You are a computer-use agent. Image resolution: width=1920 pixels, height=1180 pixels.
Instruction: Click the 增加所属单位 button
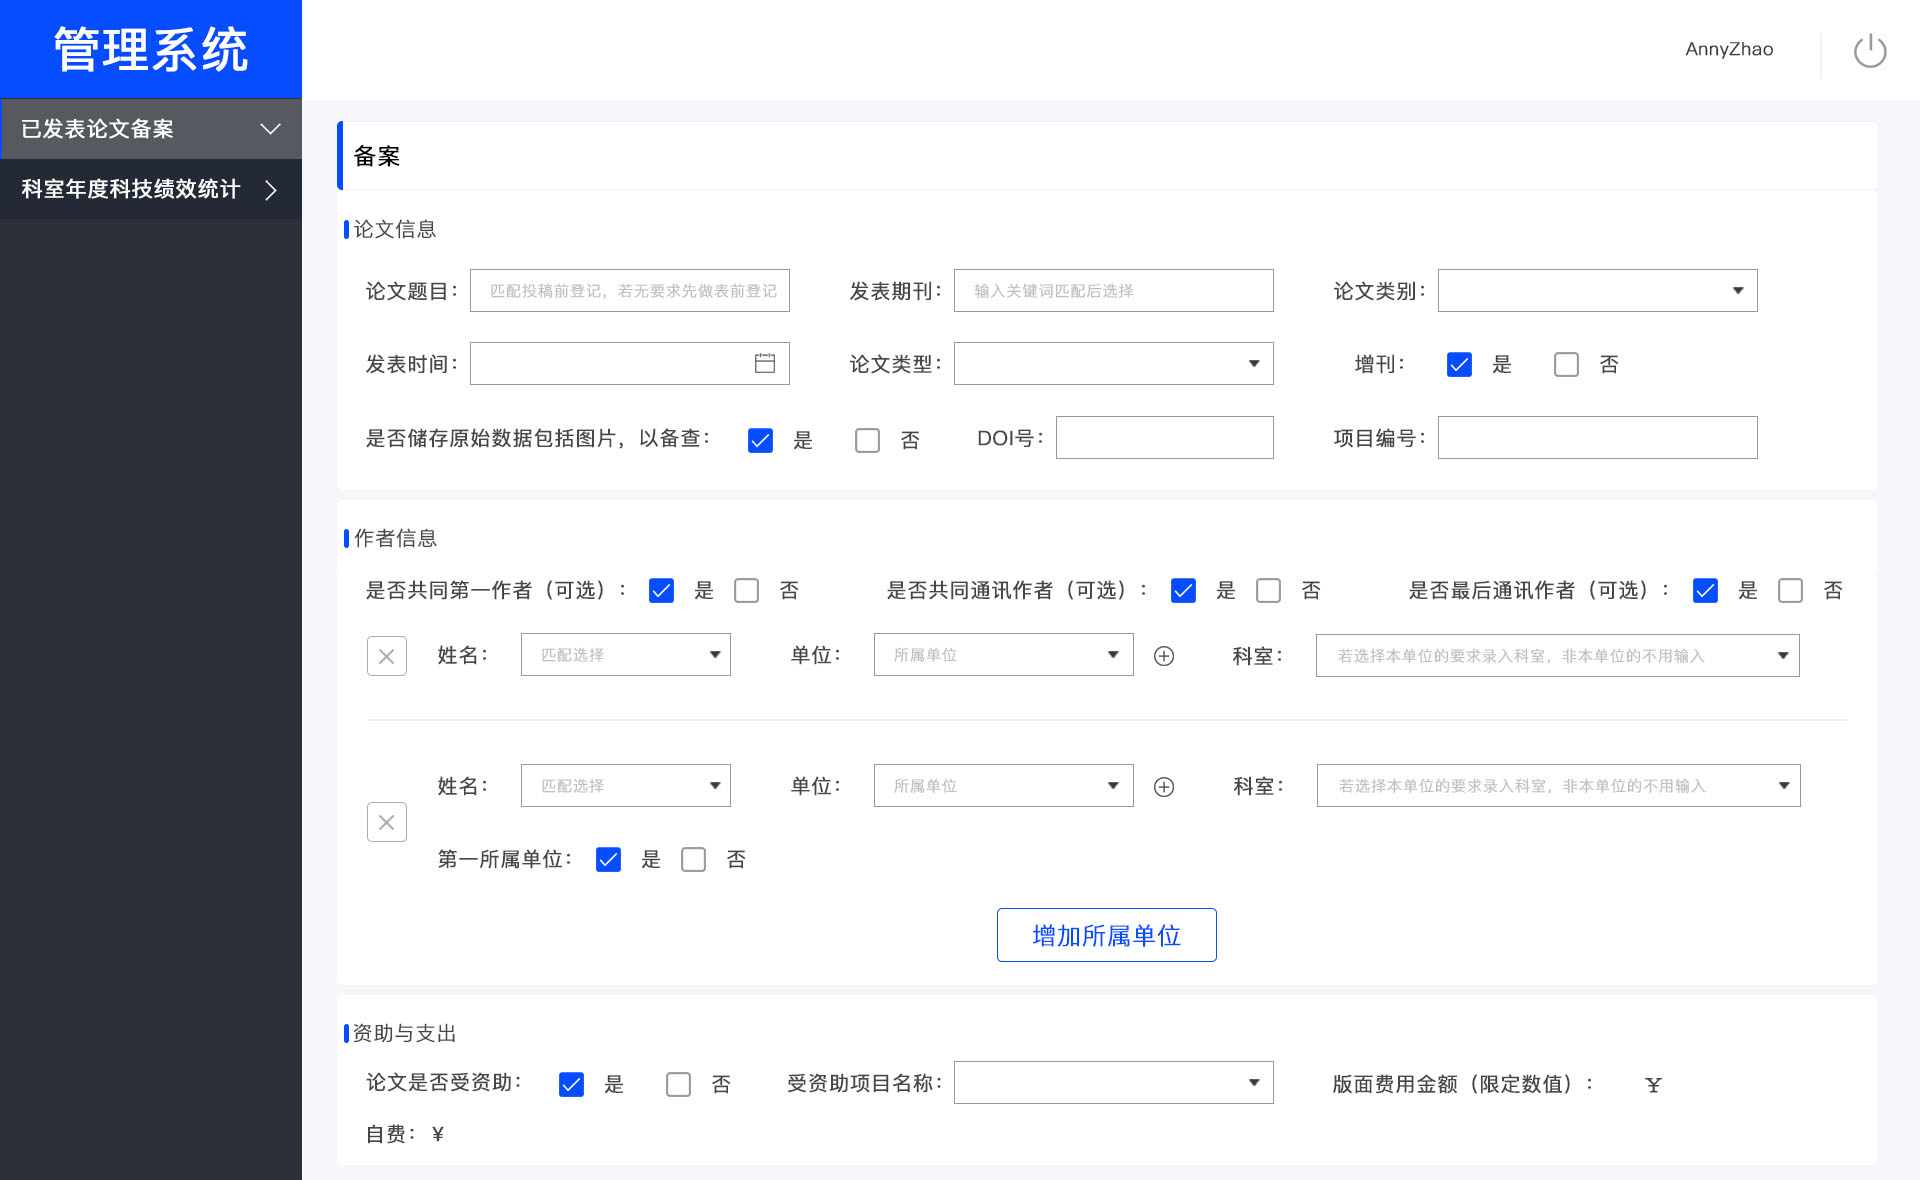1106,935
